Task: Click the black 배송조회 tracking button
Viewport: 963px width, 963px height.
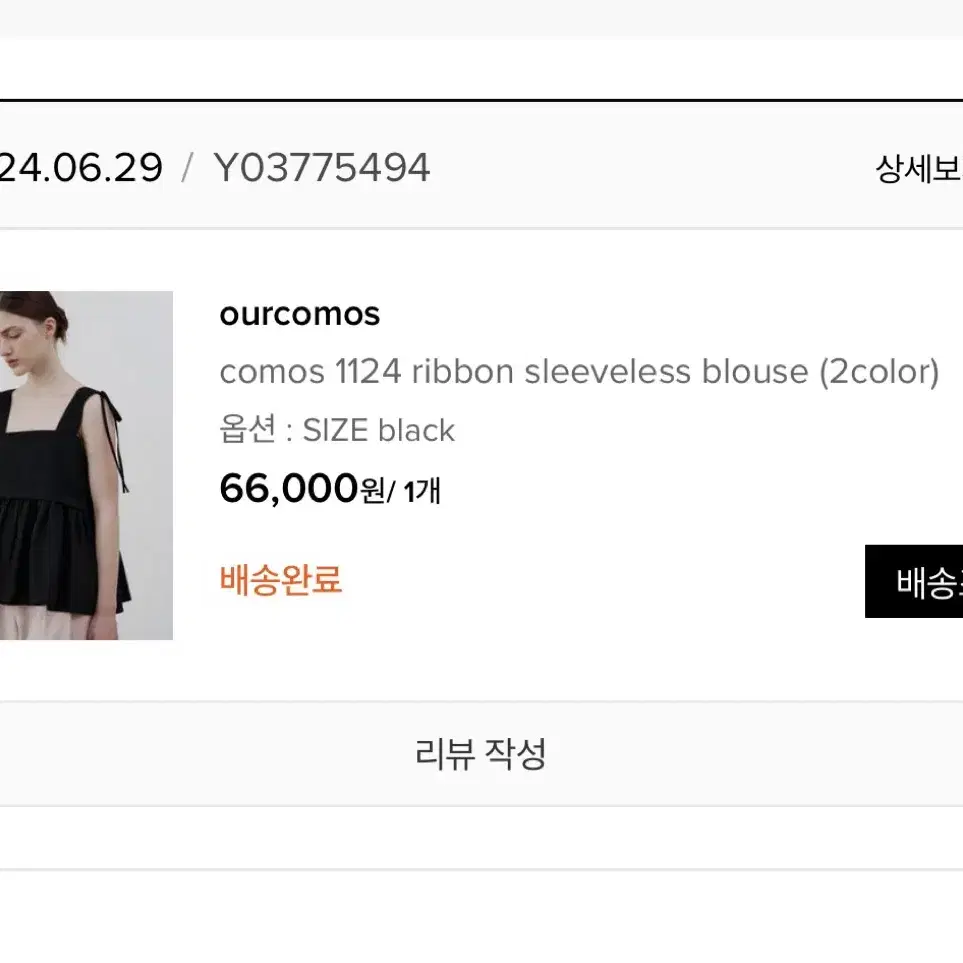Action: [x=914, y=581]
